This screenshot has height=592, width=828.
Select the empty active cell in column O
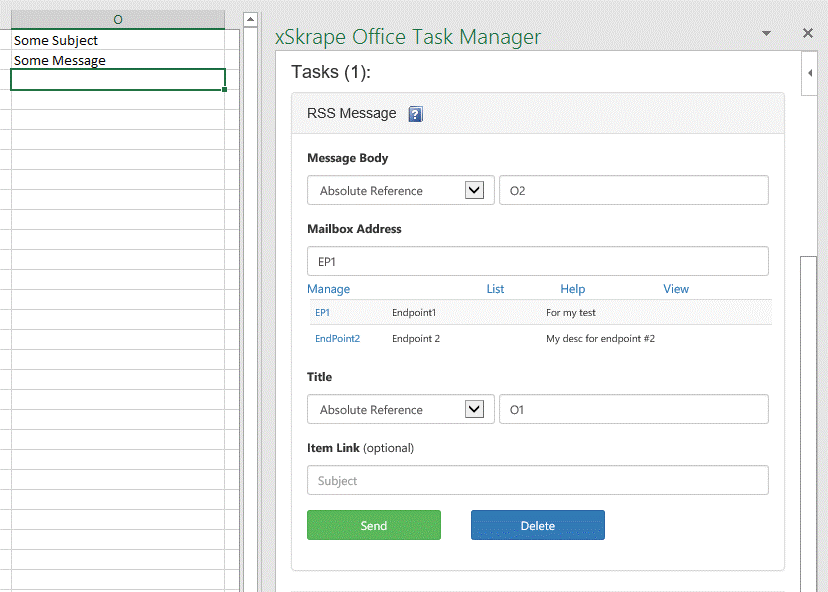(118, 80)
